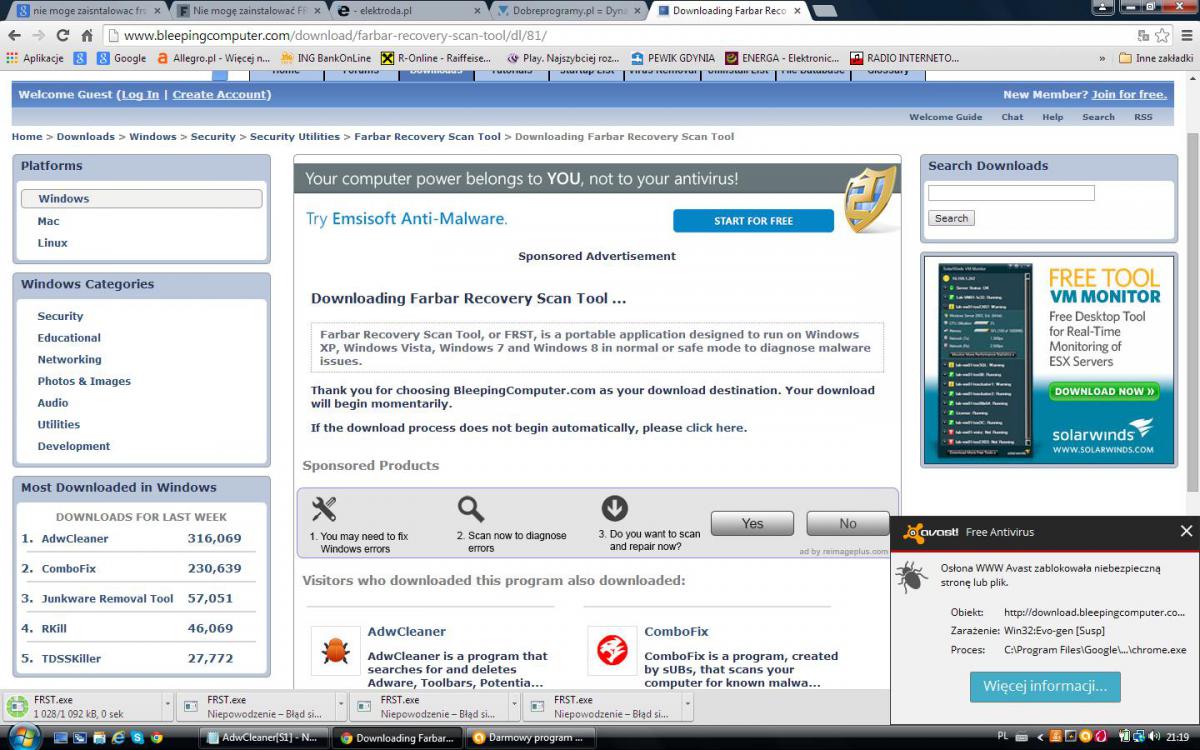Open the browser home page icon
The height and width of the screenshot is (750, 1200).
pos(87,35)
